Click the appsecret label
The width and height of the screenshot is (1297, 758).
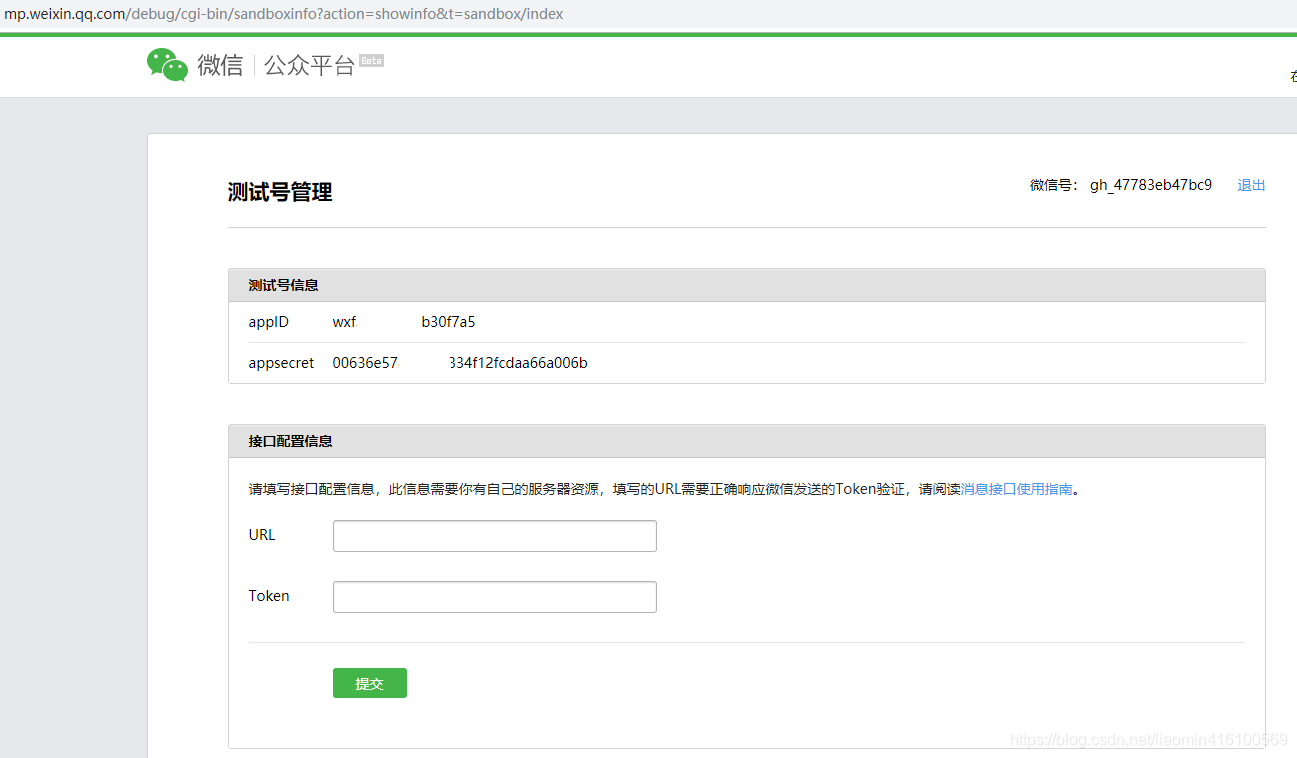point(281,363)
